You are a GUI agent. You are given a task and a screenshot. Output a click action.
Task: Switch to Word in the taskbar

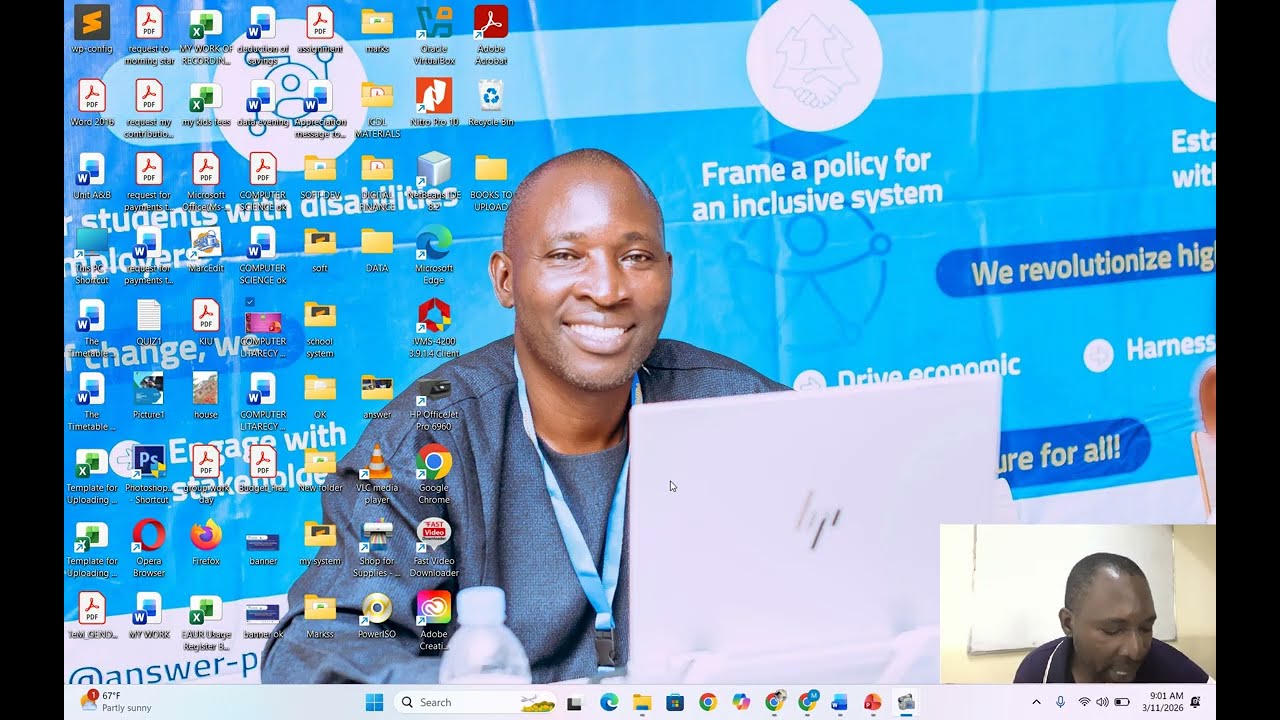pyautogui.click(x=839, y=702)
